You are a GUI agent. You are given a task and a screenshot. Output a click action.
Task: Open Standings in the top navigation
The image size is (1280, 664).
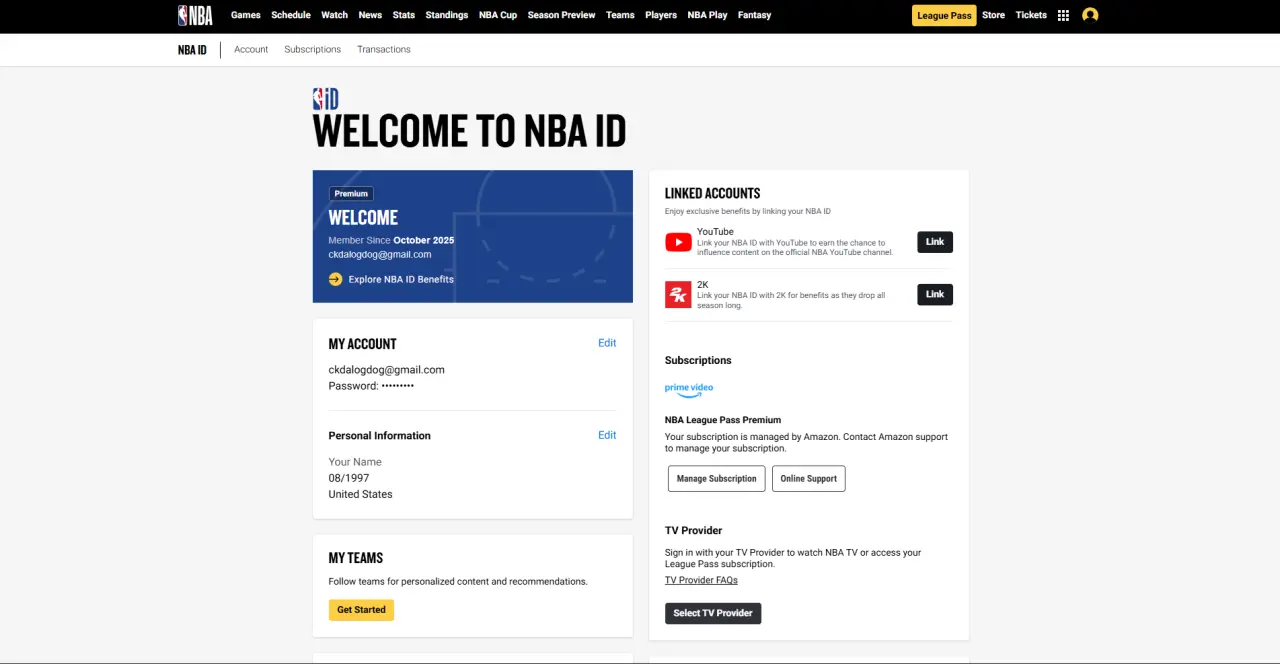(x=447, y=15)
